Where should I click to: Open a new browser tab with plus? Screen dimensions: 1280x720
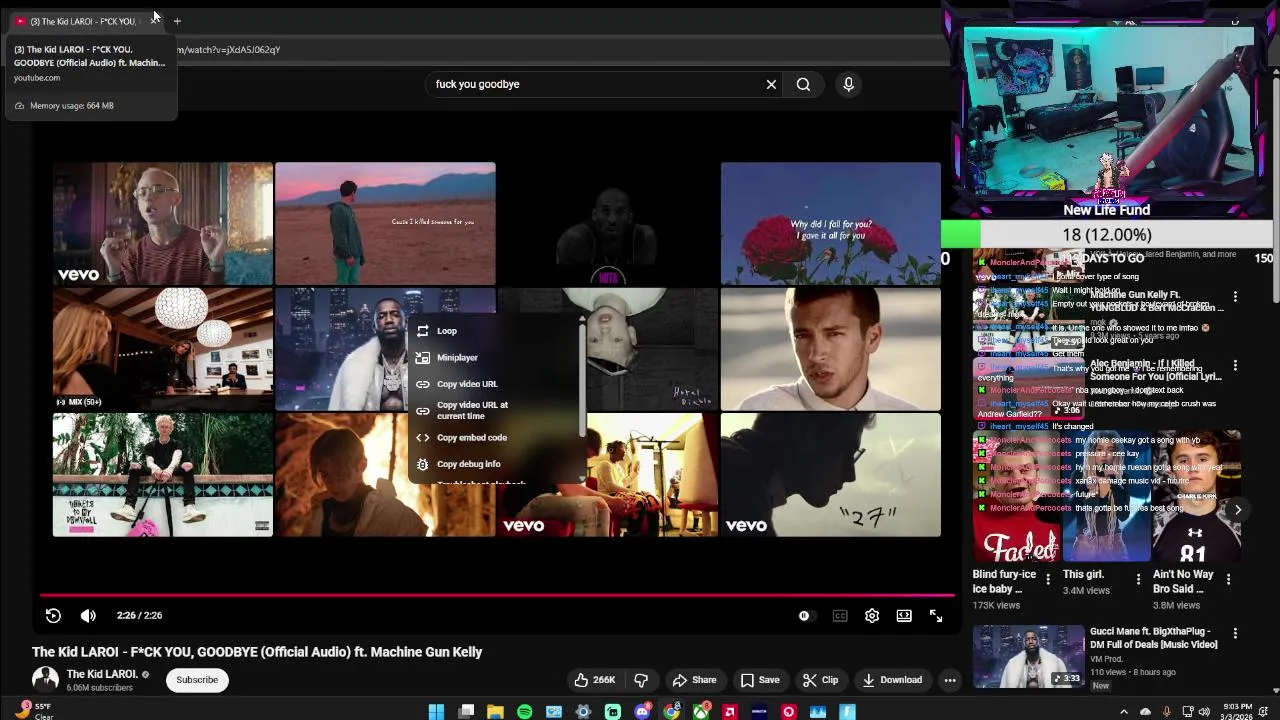click(177, 21)
